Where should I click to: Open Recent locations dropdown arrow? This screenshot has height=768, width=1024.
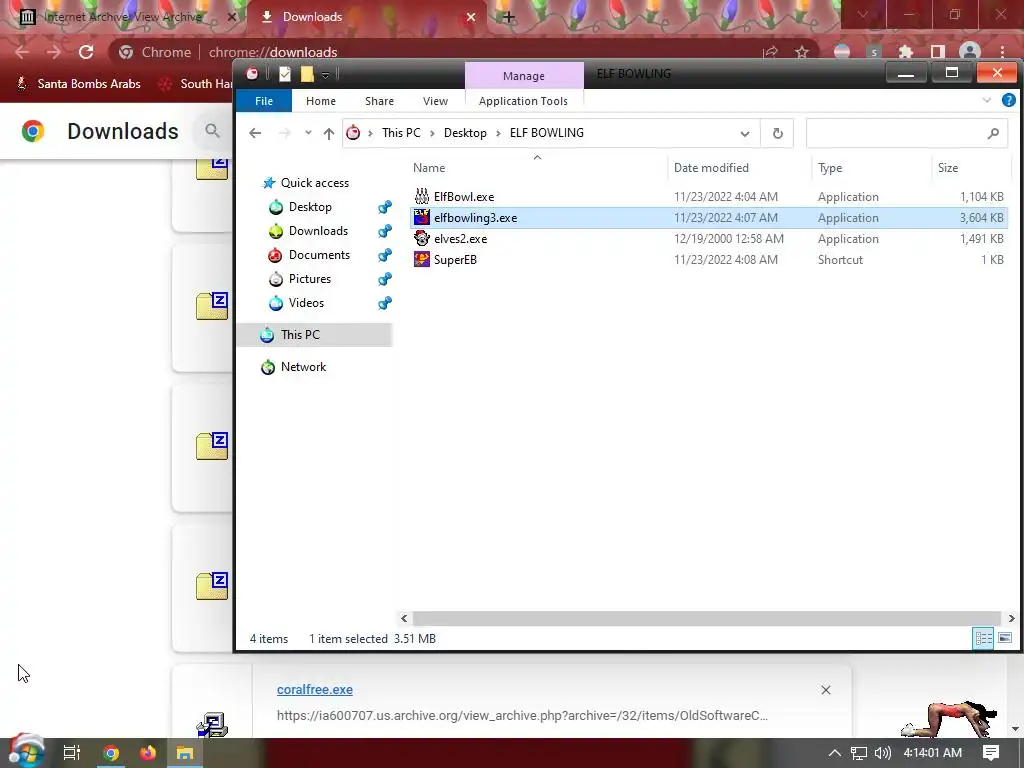pos(308,133)
